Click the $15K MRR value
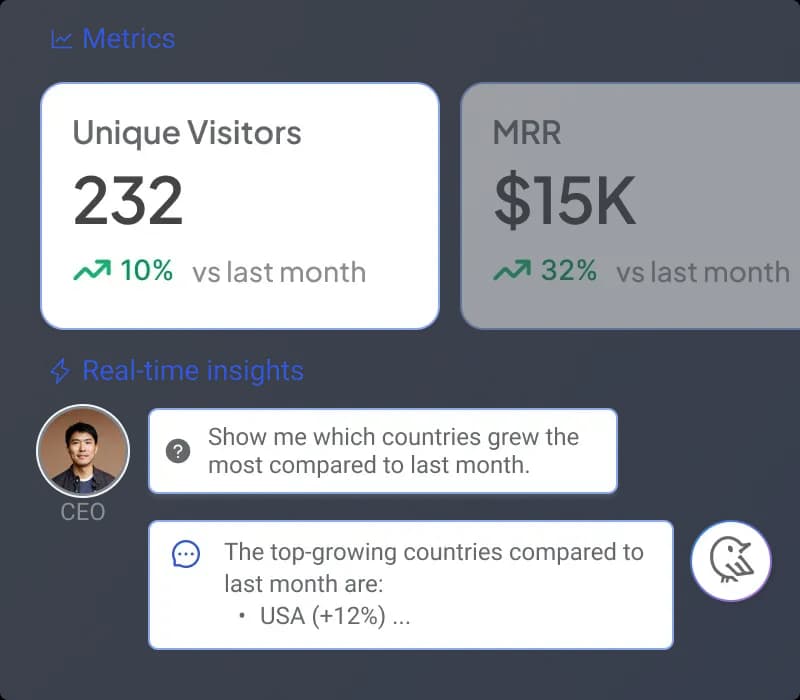 coord(565,200)
